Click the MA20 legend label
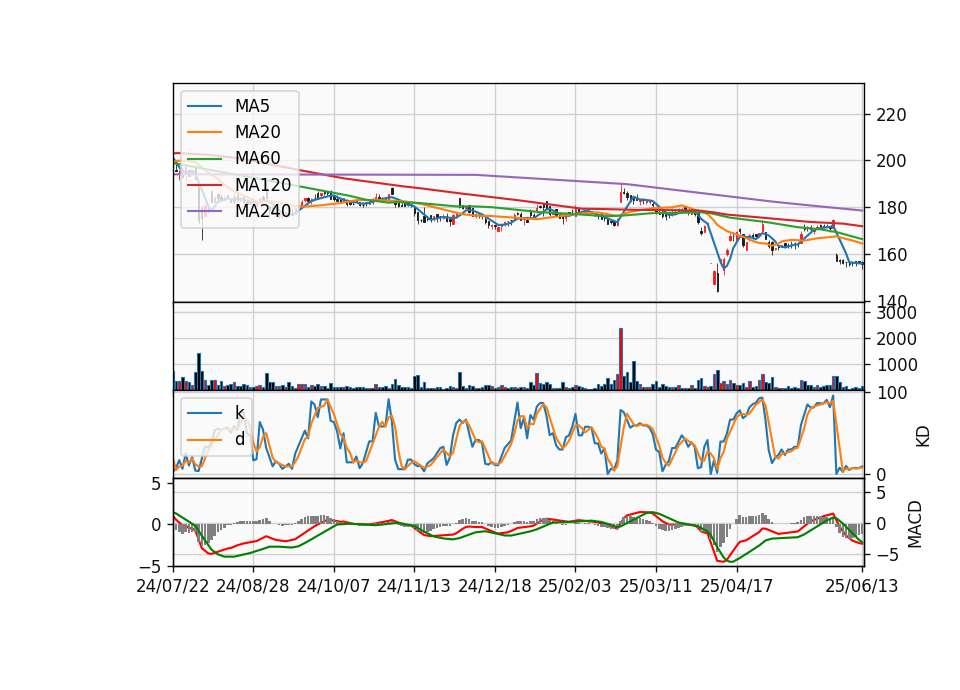The width and height of the screenshot is (960, 690). click(x=257, y=132)
